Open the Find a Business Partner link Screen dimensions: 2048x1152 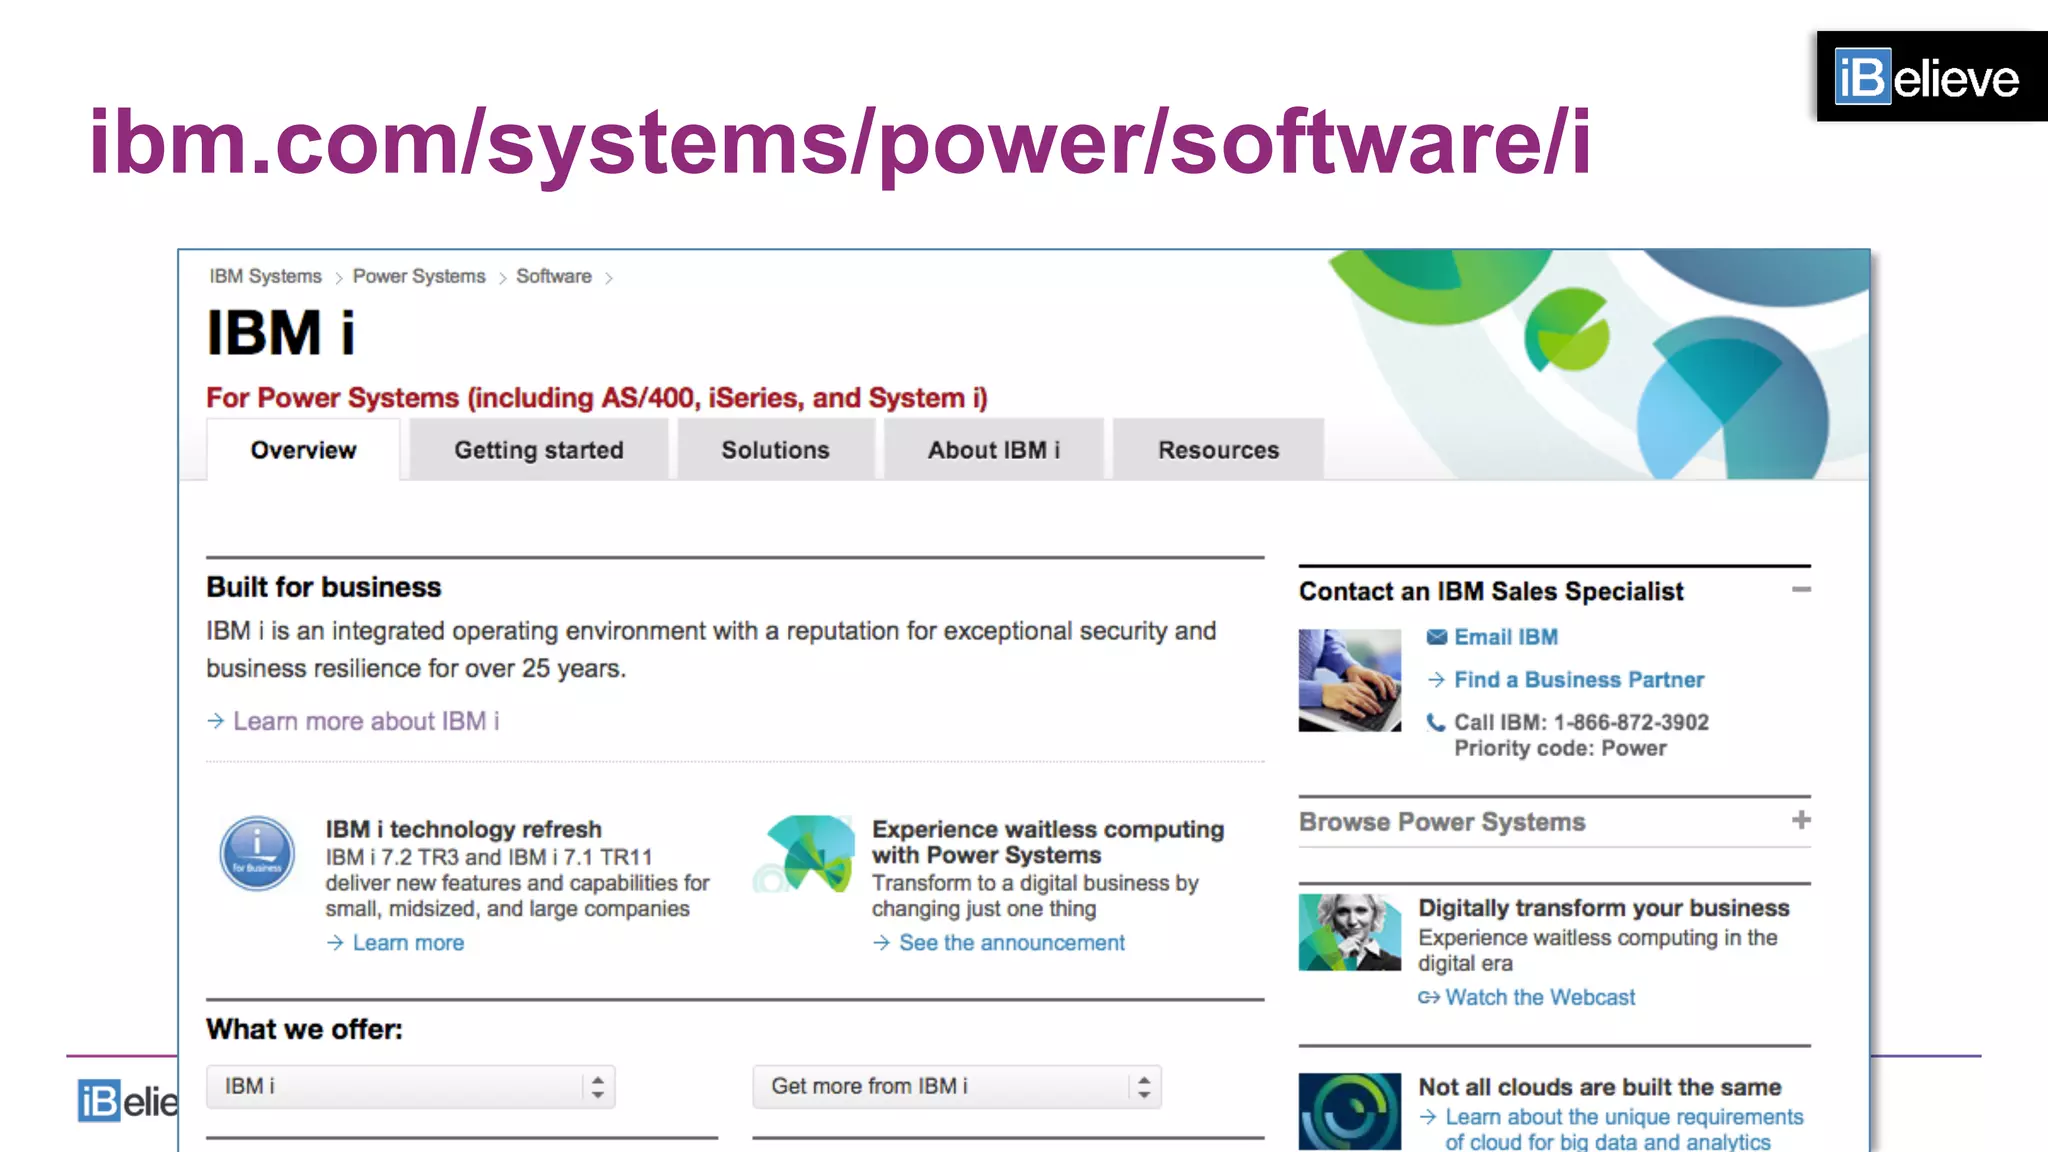coord(1579,680)
